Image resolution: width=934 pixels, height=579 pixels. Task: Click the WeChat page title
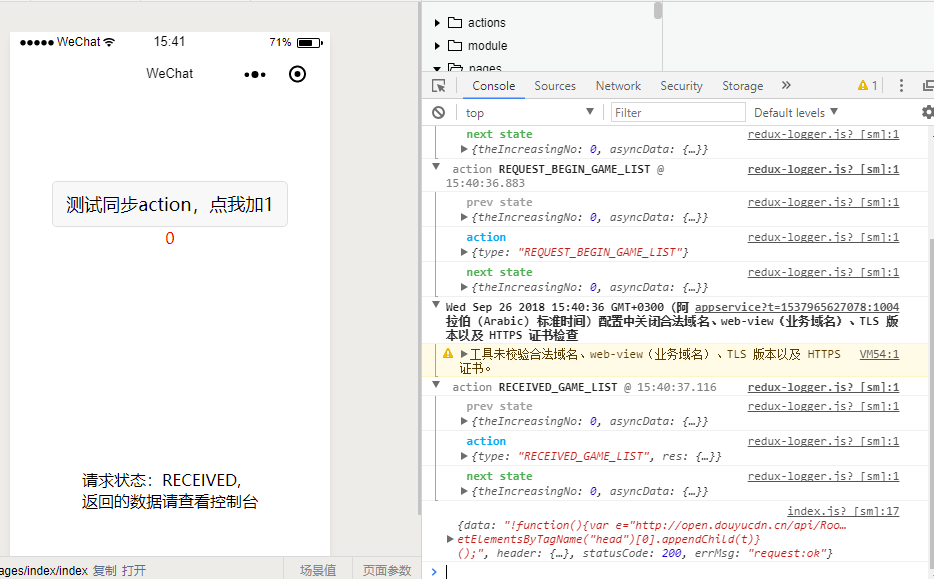pos(170,73)
